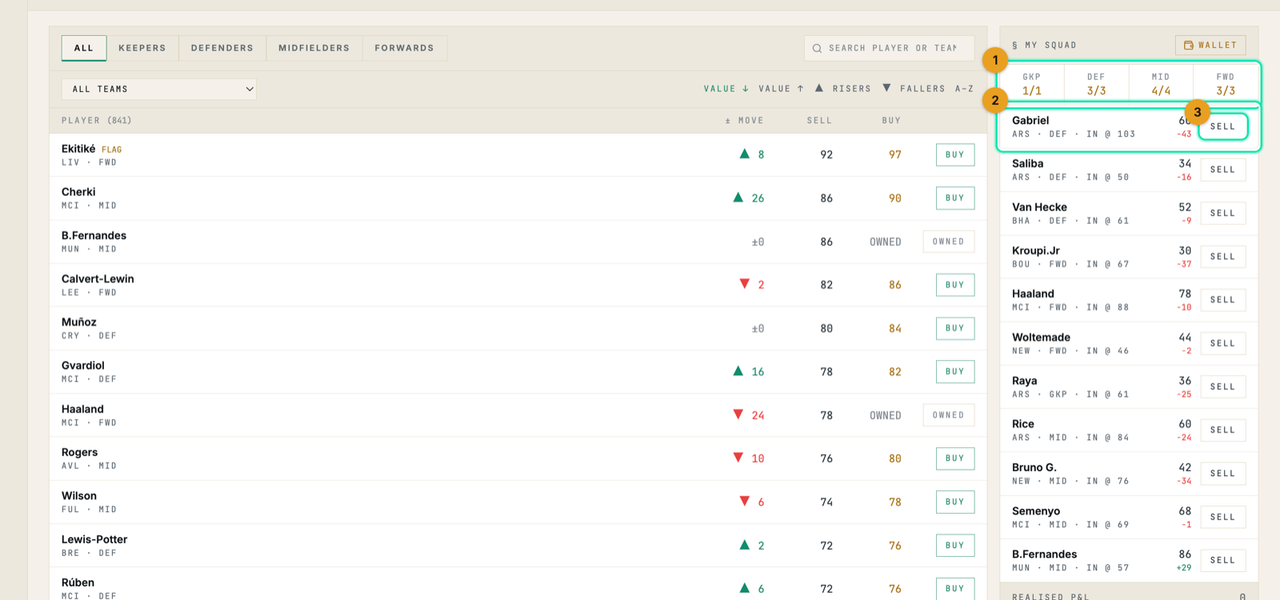The width and height of the screenshot is (1280, 600).
Task: Buy Wilson
Action: coord(955,502)
